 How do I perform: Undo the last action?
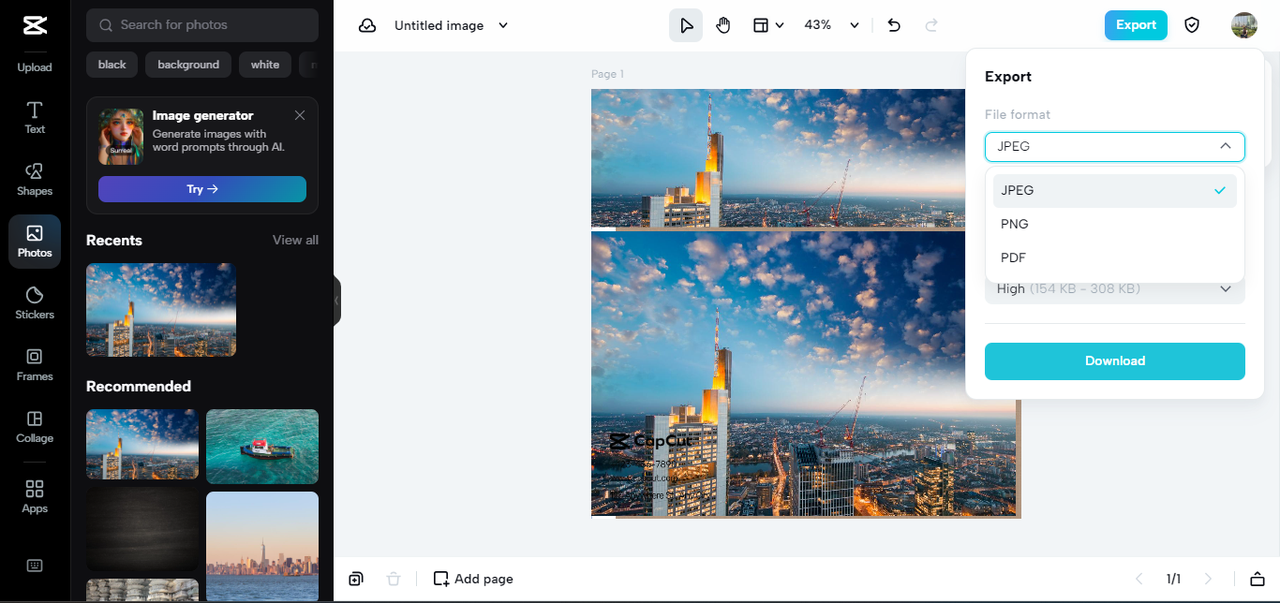894,25
